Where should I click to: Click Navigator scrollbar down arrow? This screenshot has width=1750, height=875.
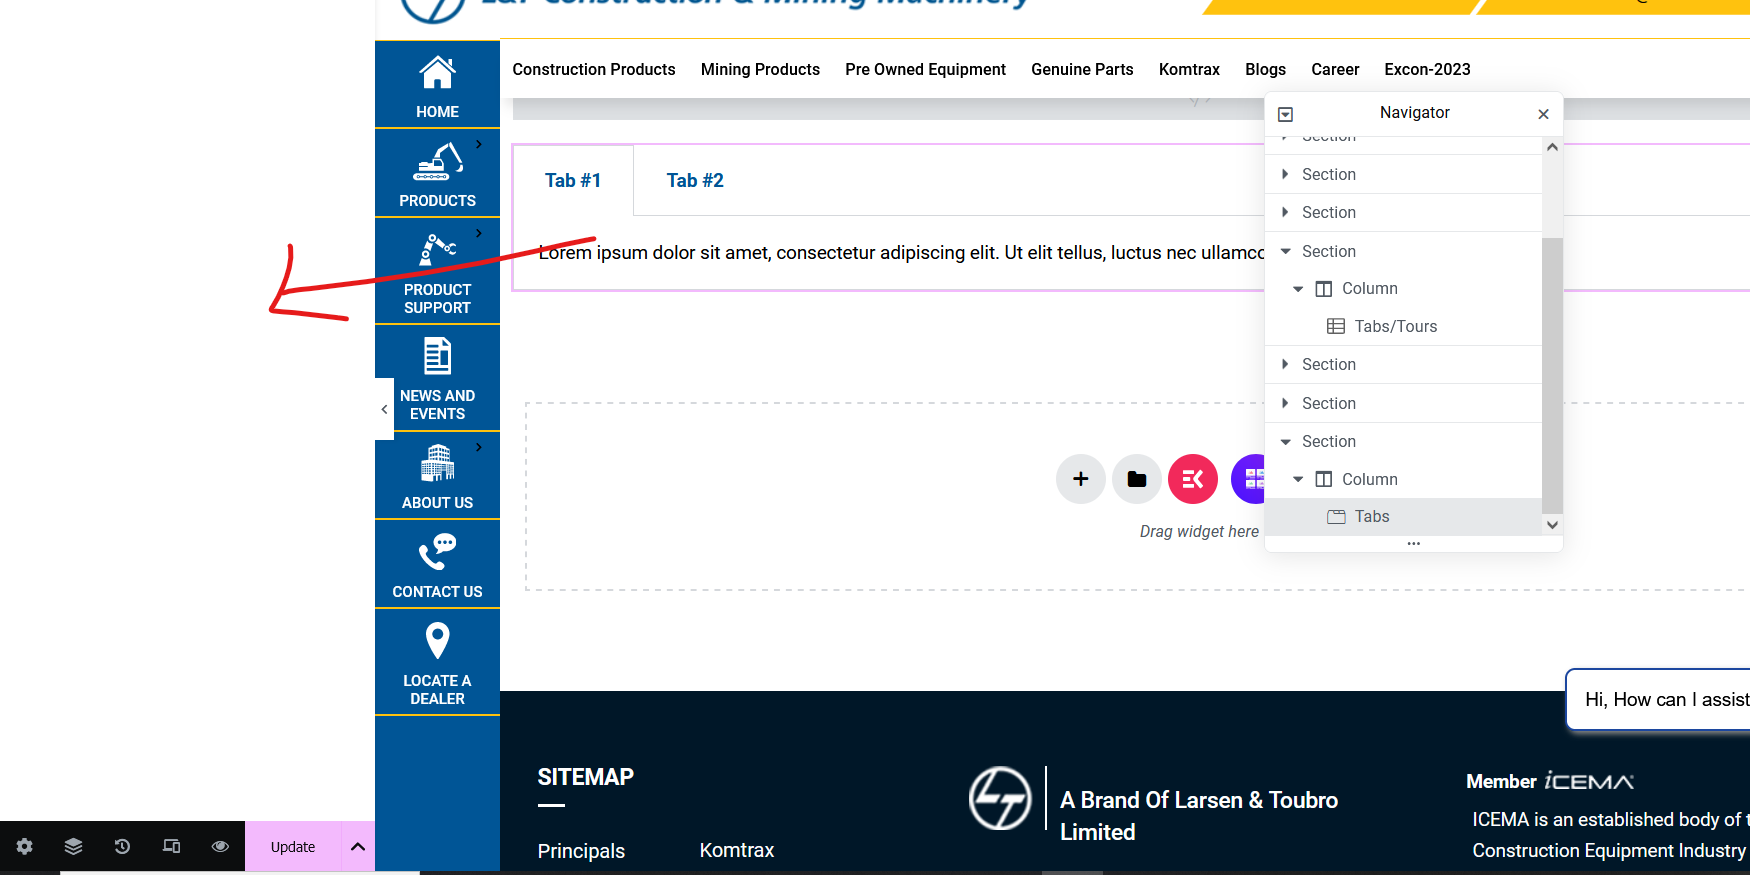[x=1552, y=524]
